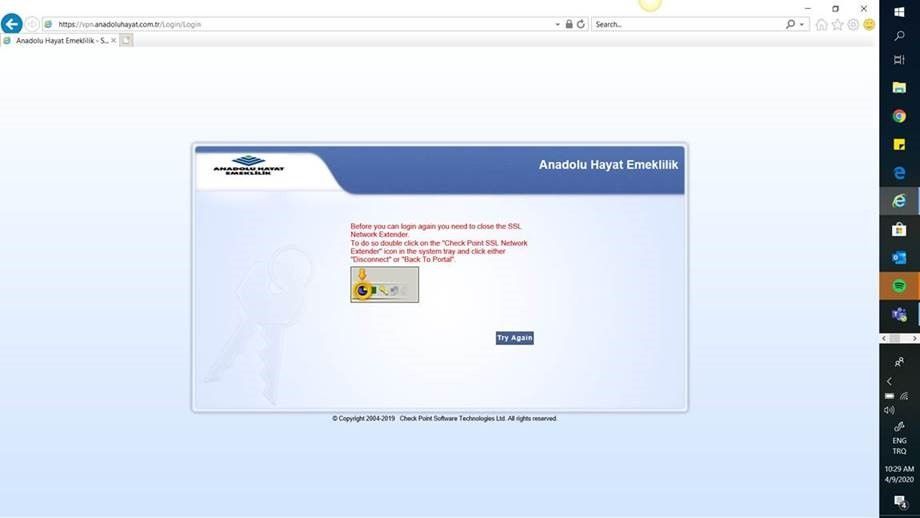Launch File Explorer from taskbar
Viewport: 920px width, 518px height.
899,88
